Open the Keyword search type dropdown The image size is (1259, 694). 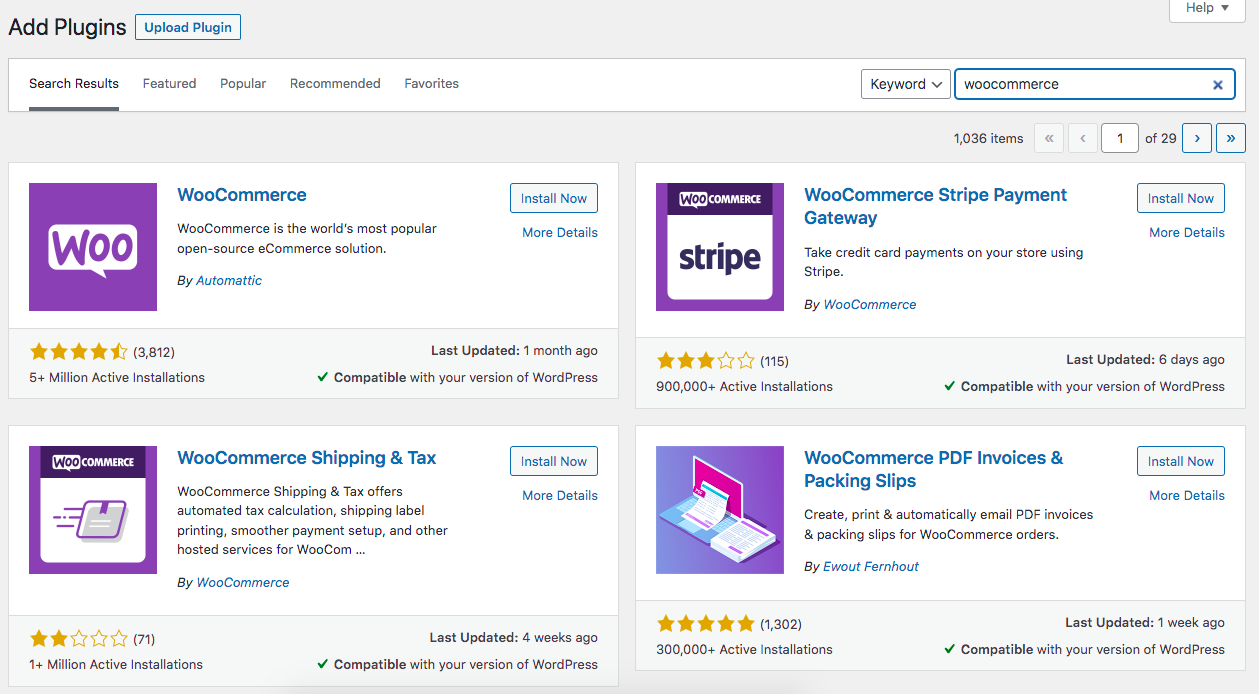pyautogui.click(x=905, y=84)
